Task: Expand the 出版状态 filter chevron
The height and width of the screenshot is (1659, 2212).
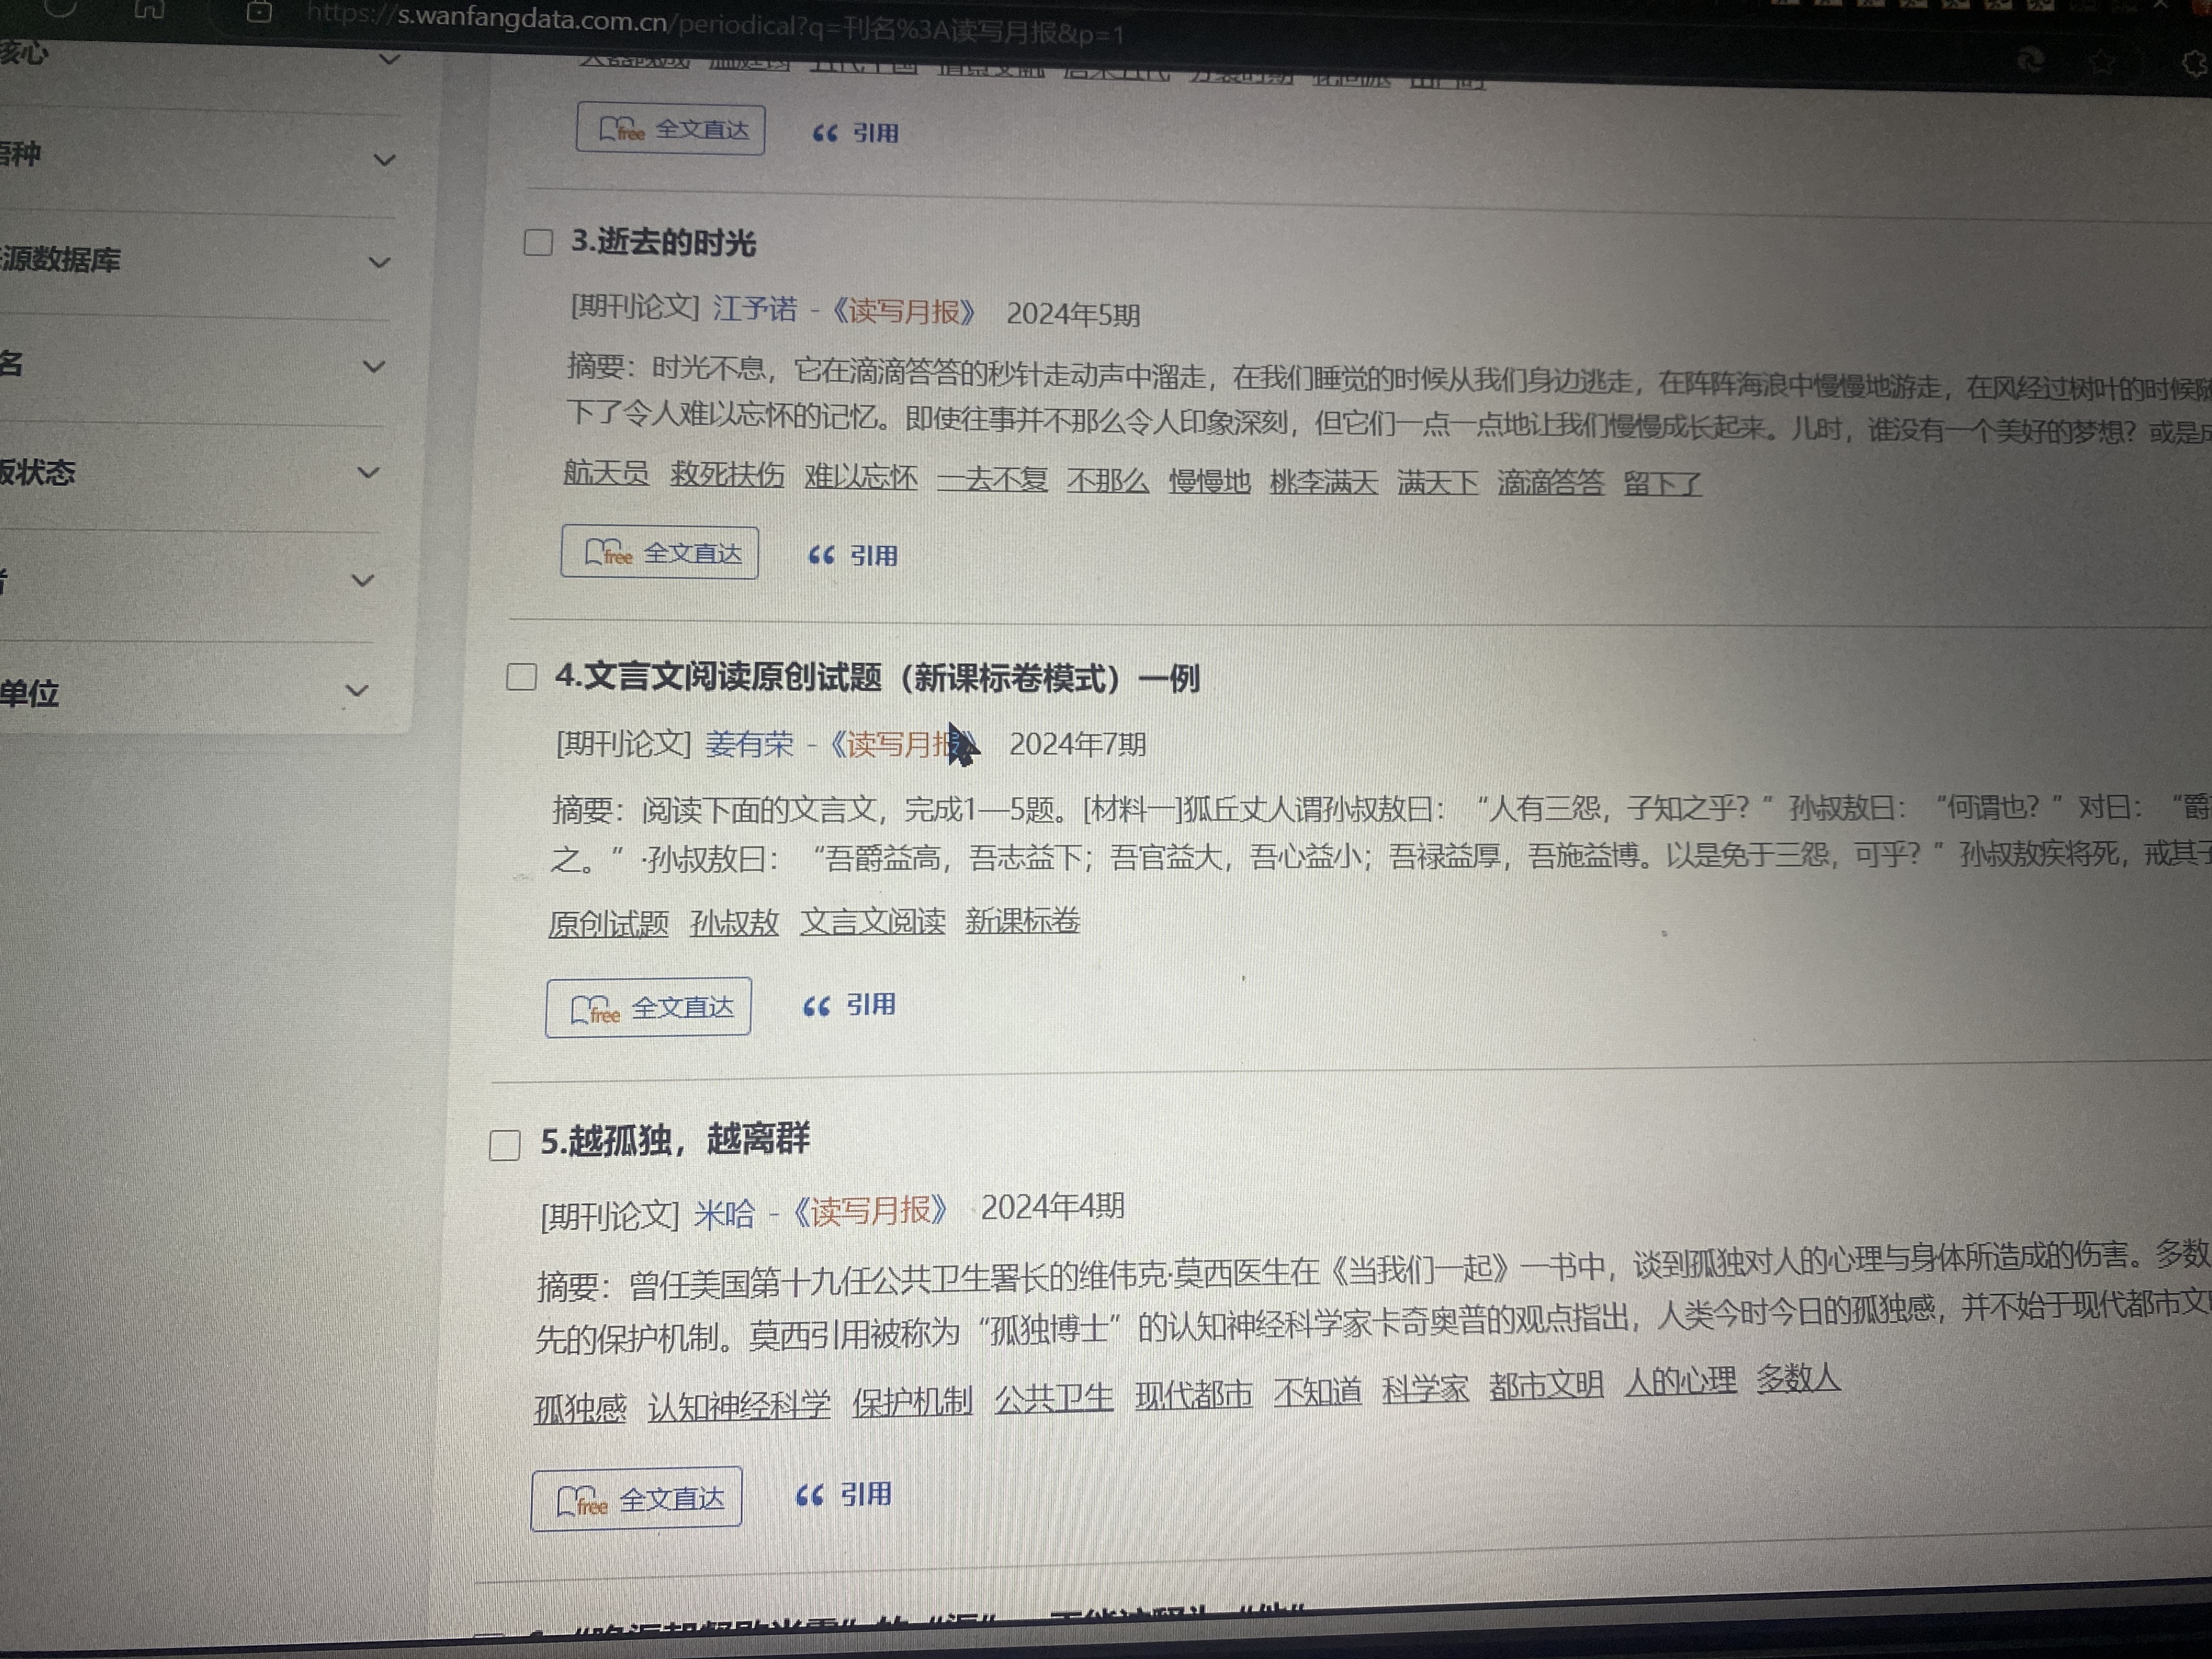Action: tap(369, 472)
